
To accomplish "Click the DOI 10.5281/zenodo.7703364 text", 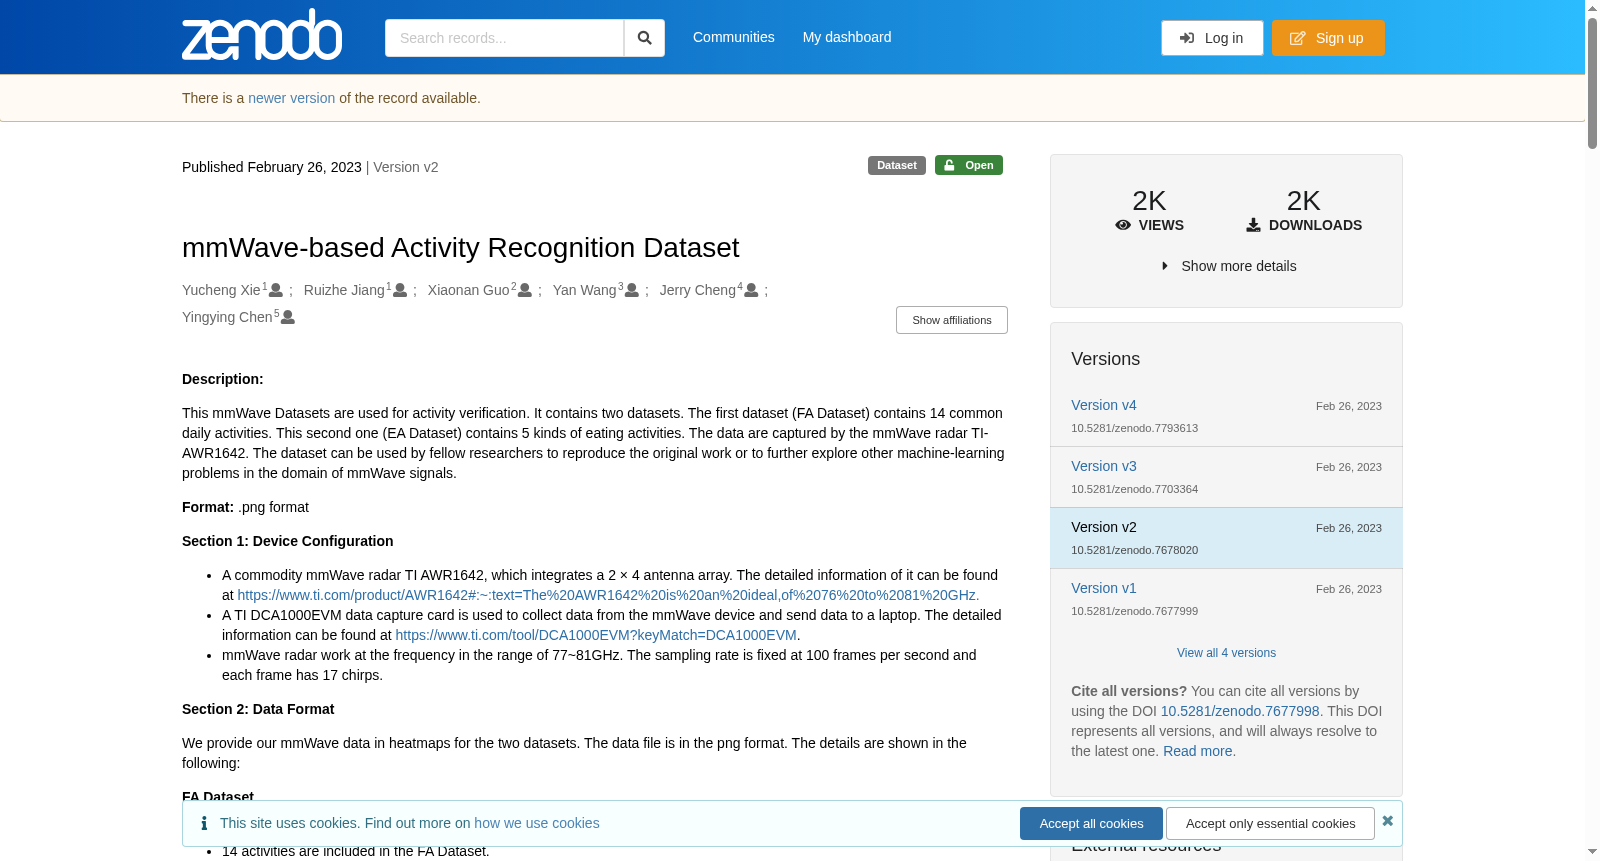I will (x=1134, y=489).
